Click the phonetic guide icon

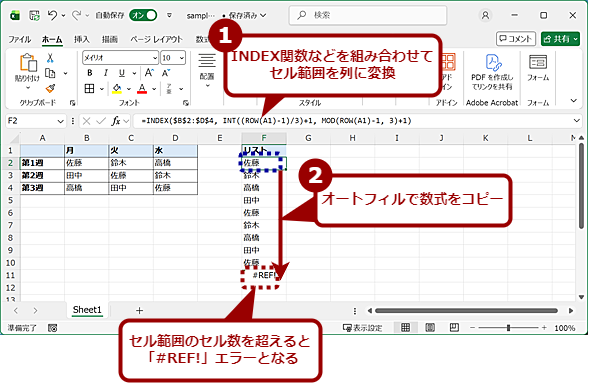[x=169, y=89]
